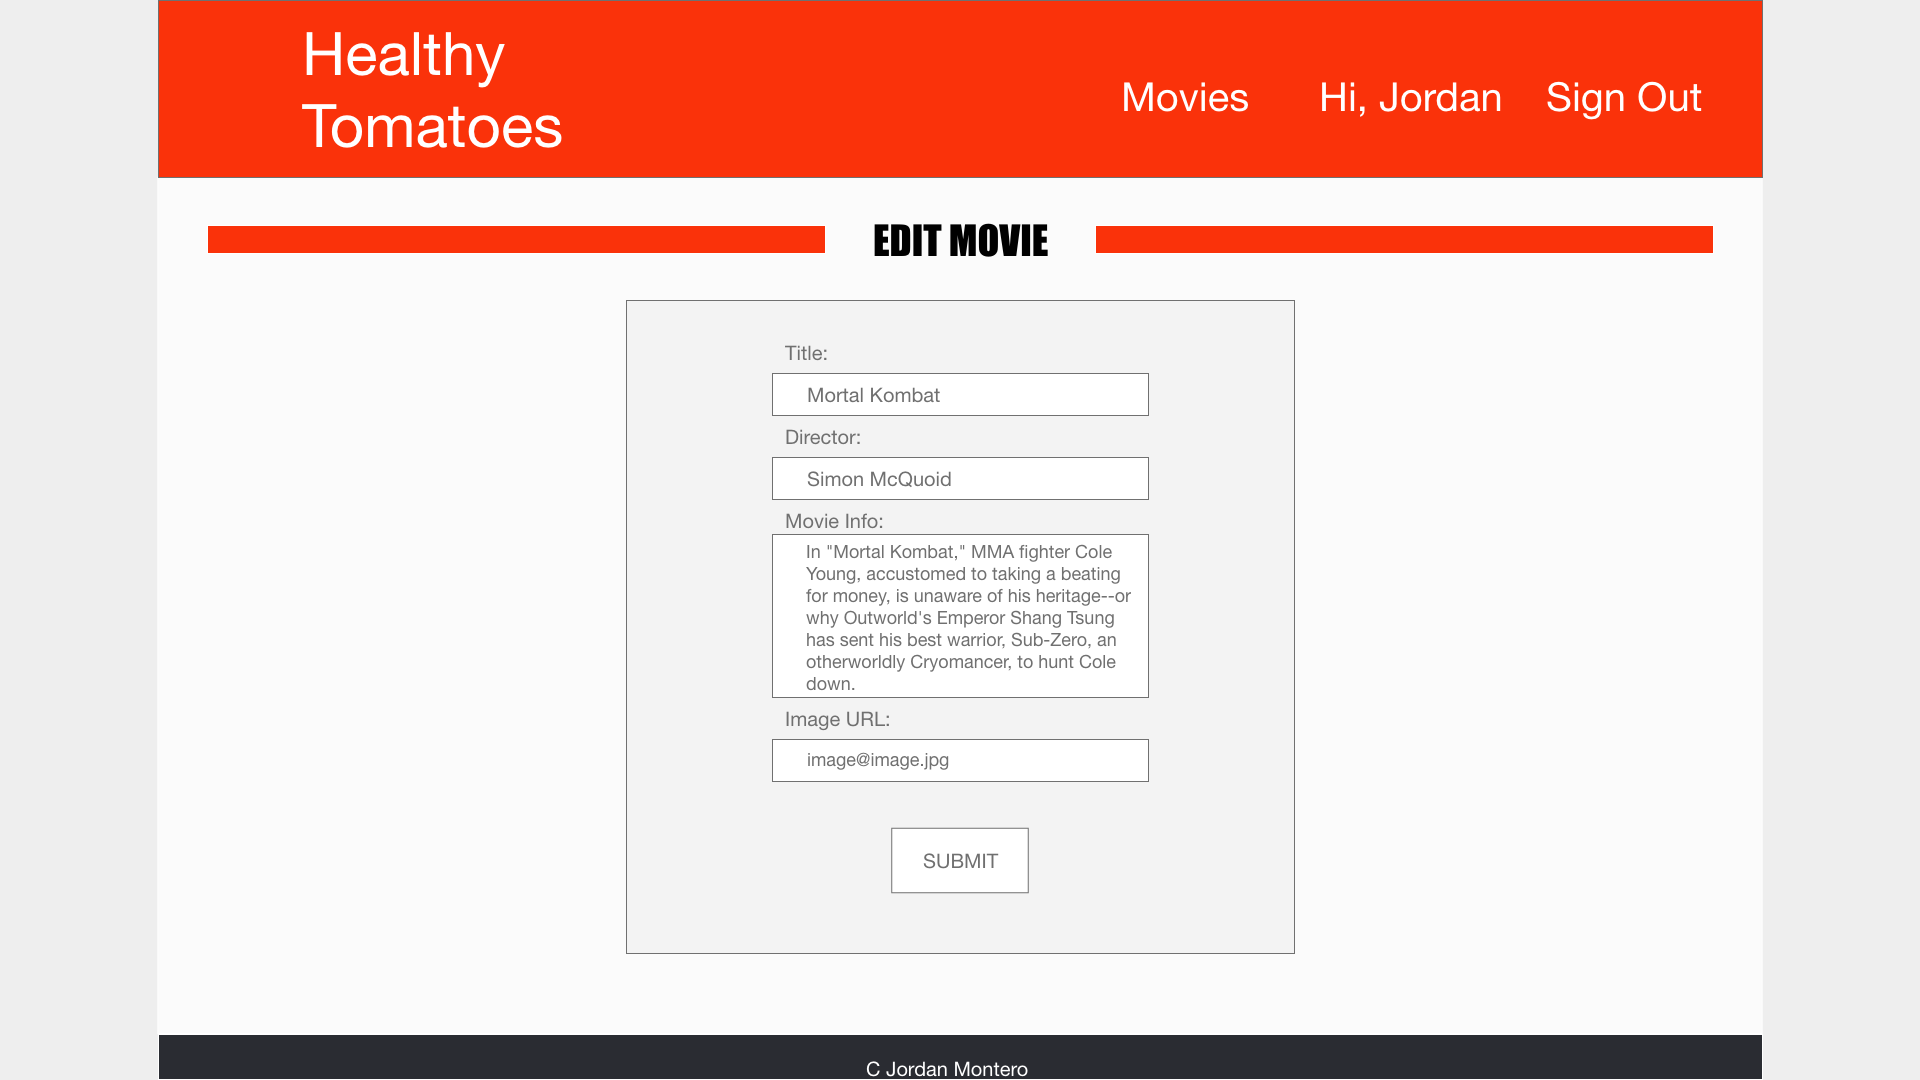Click inside the Movie Info textarea
1920x1080 pixels.
tap(960, 616)
